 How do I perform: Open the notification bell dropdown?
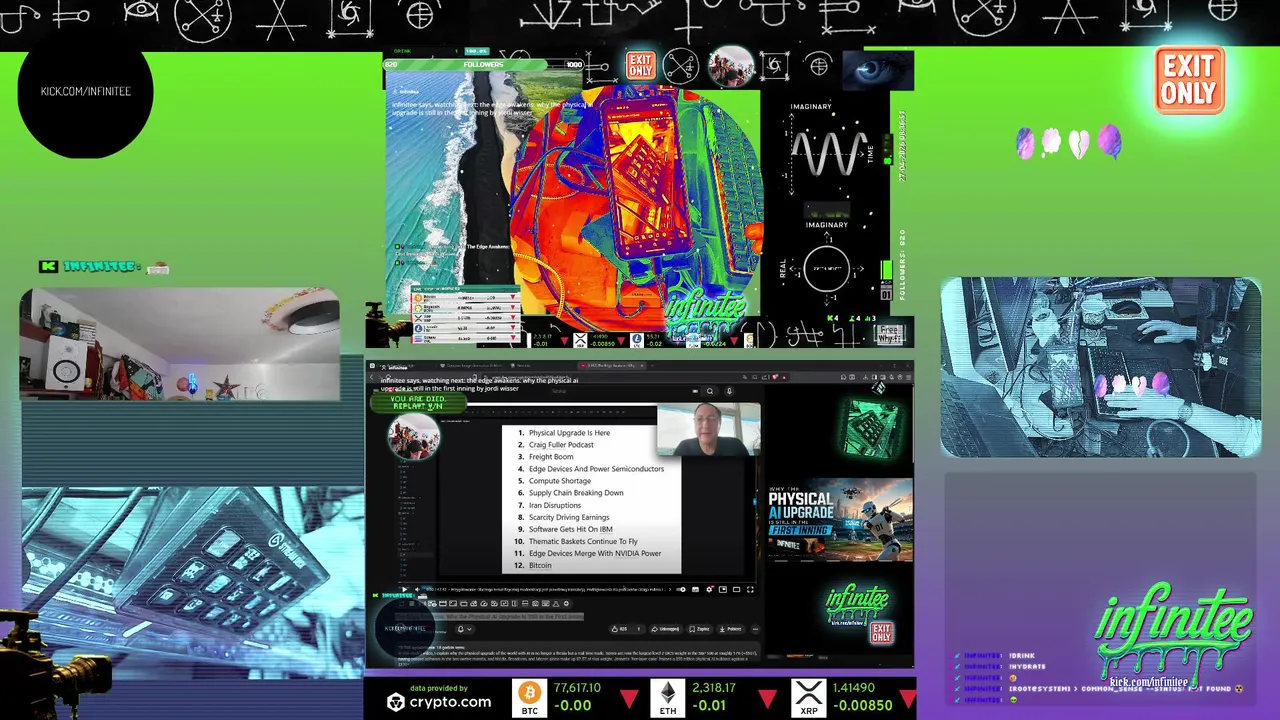pyautogui.click(x=465, y=629)
